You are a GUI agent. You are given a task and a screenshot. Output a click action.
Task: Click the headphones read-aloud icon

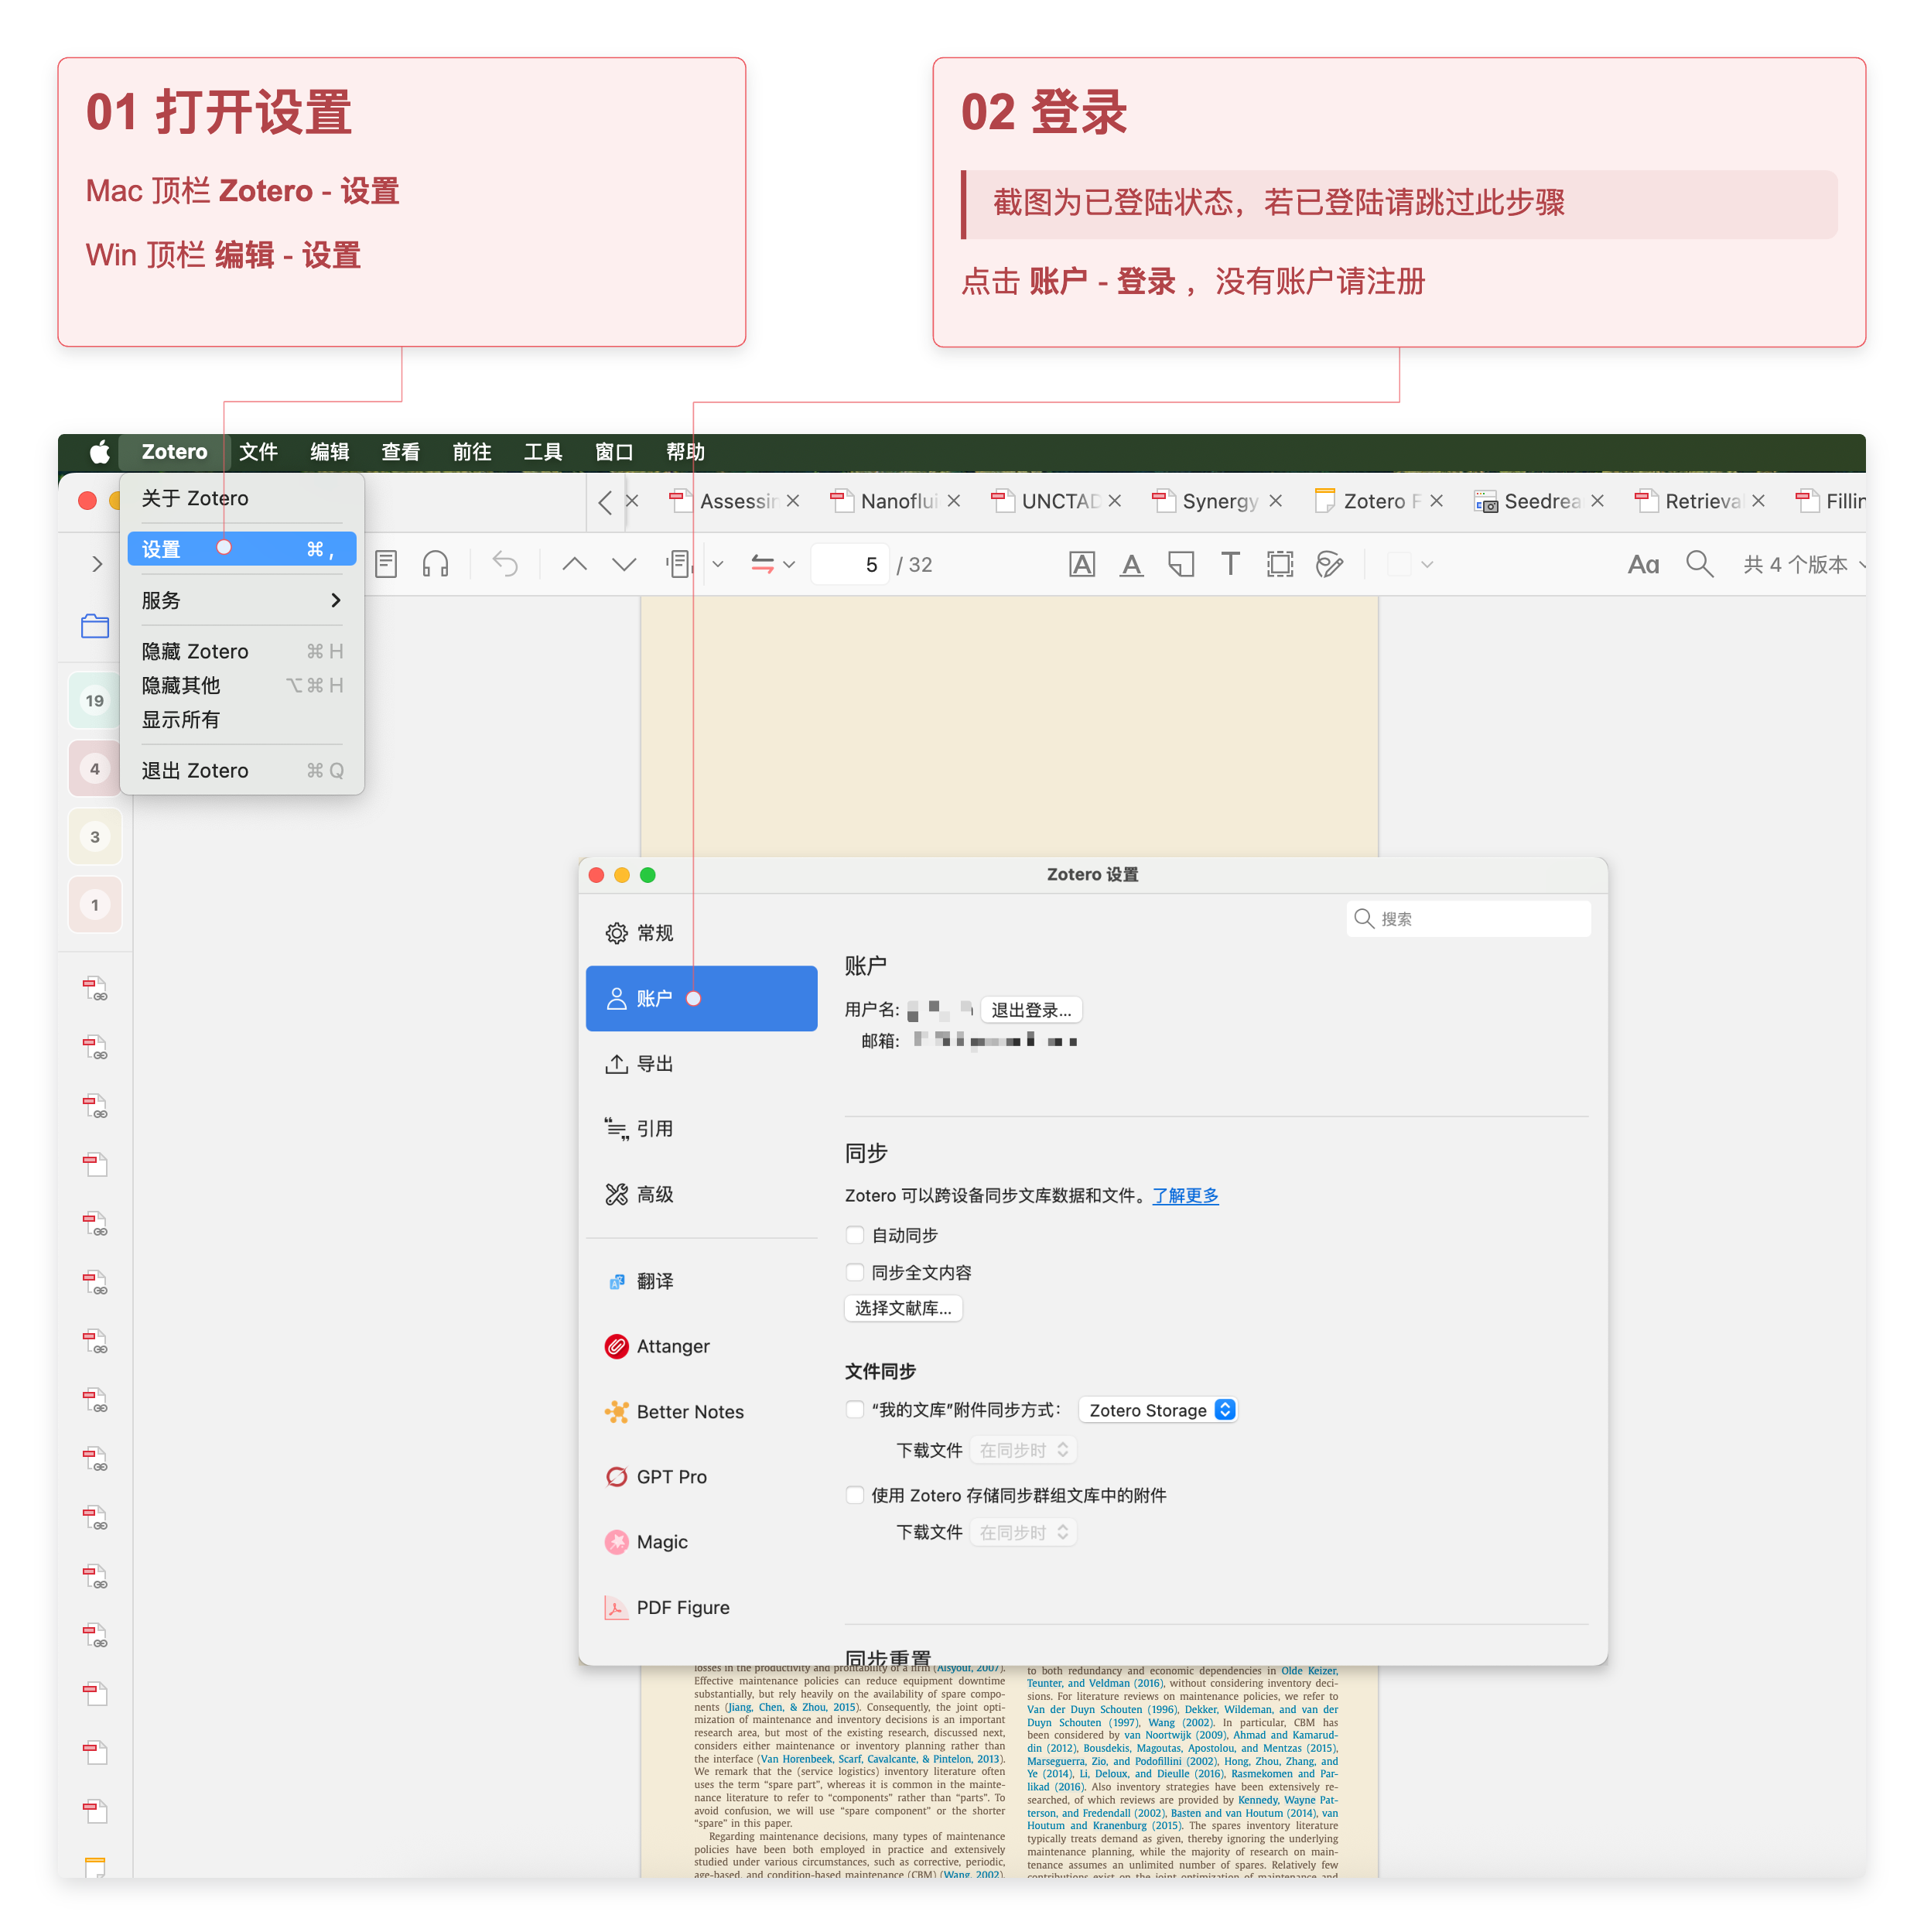(x=435, y=564)
